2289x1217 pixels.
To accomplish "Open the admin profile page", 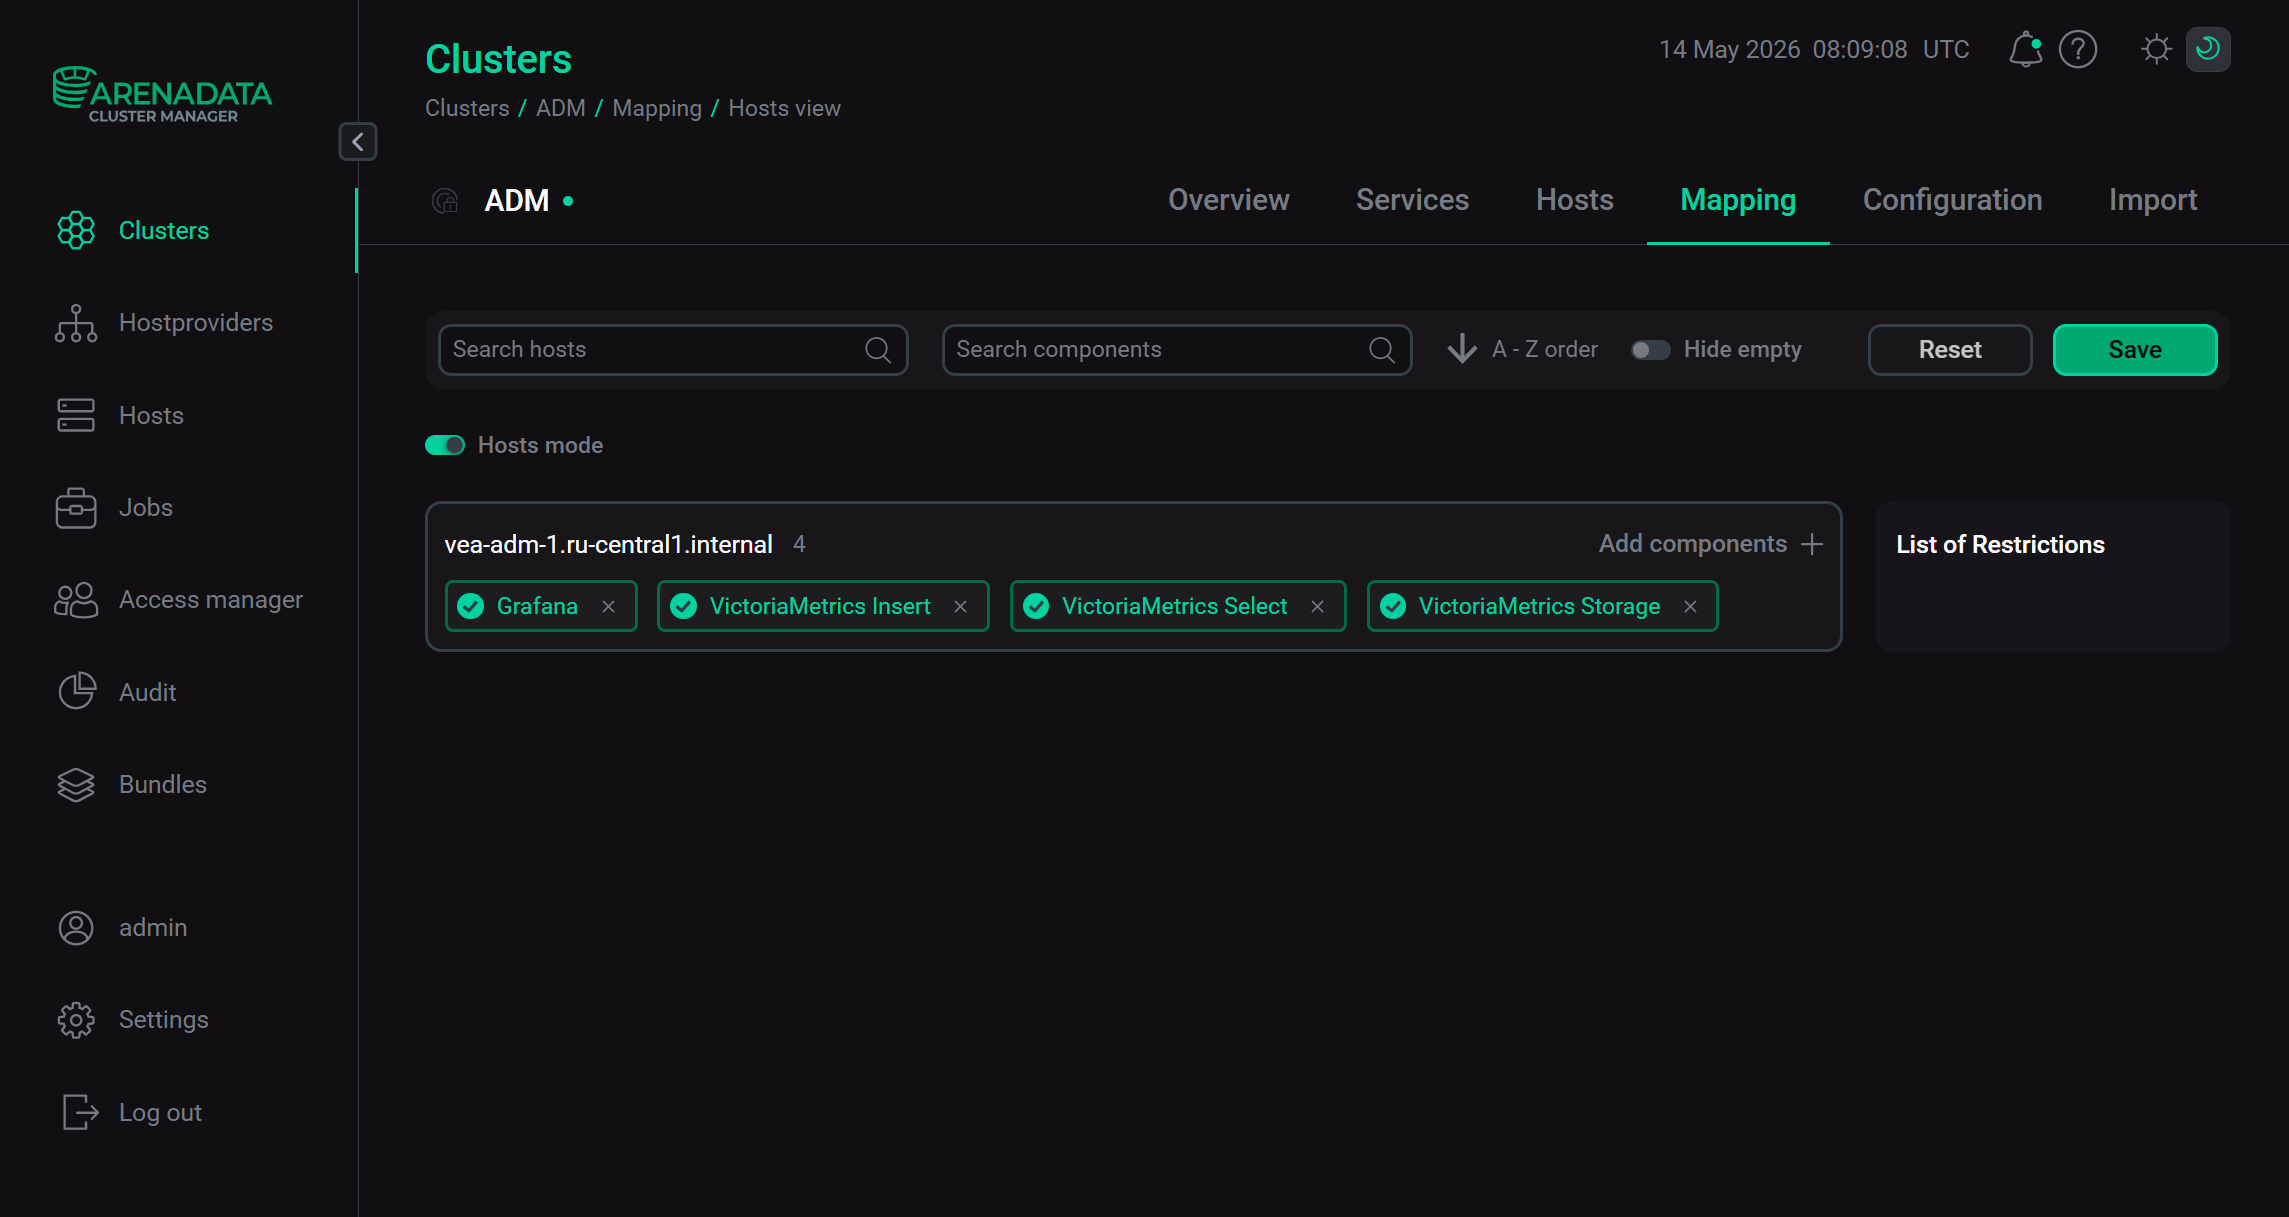I will 121,928.
